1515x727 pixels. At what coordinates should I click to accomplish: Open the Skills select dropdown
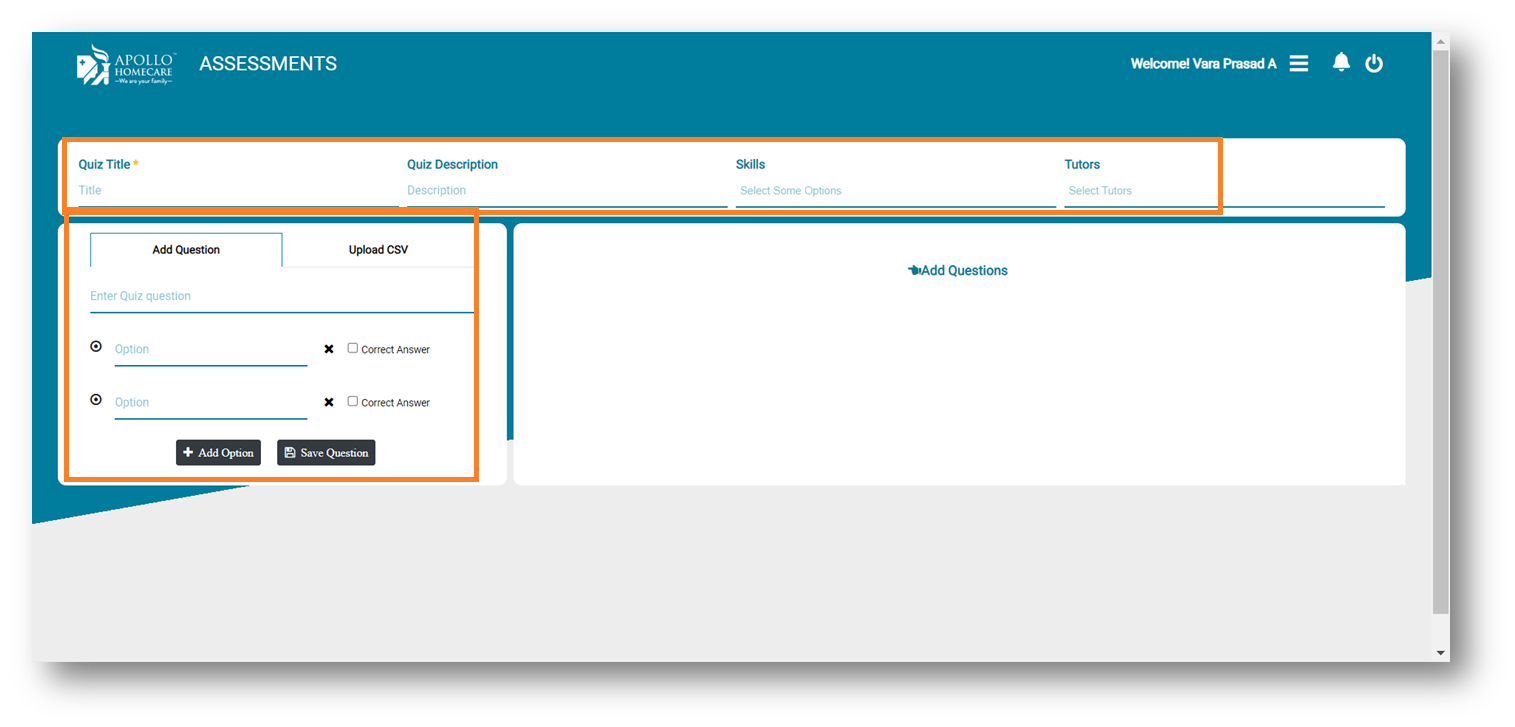click(895, 191)
